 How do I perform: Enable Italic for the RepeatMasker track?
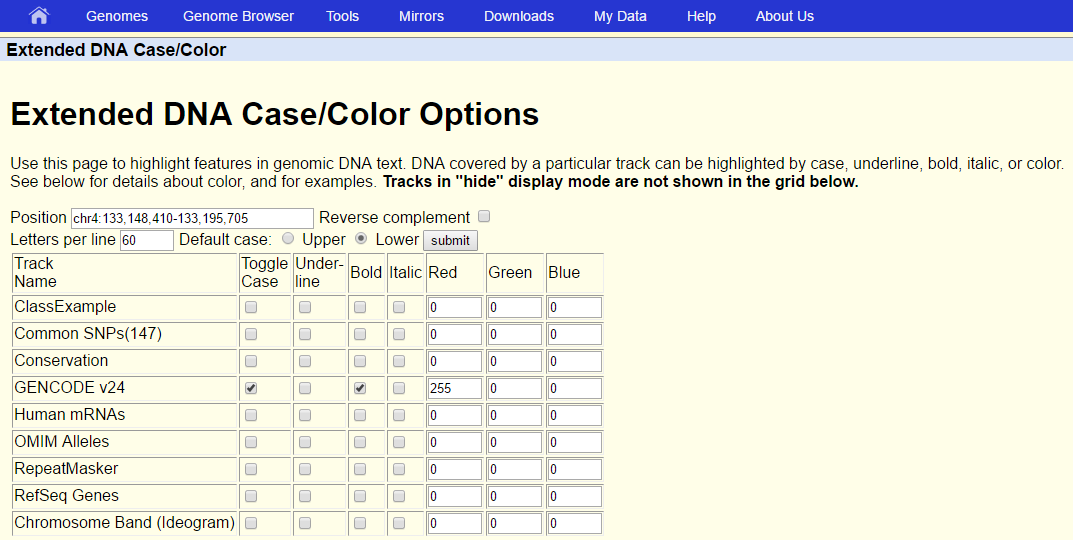[399, 469]
